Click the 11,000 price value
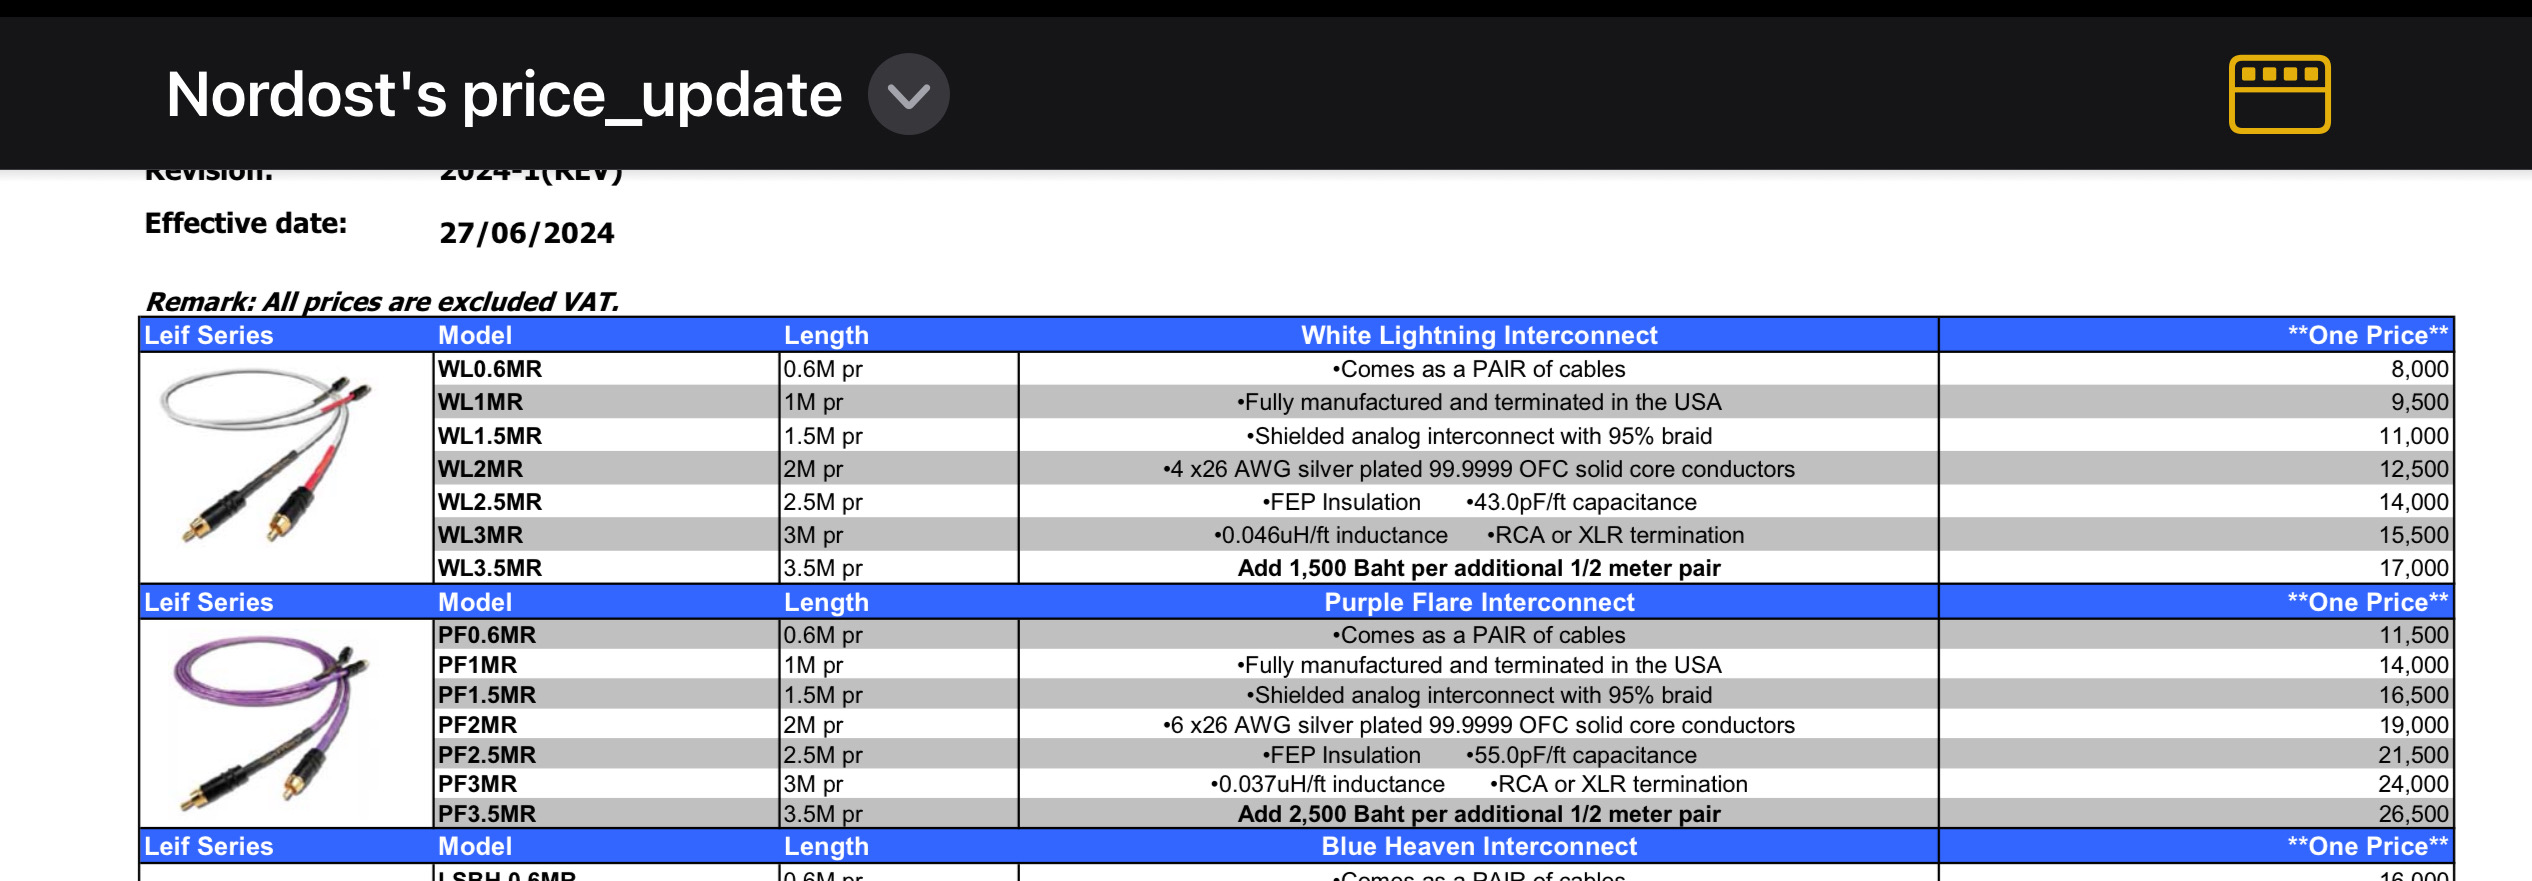 pyautogui.click(x=2413, y=436)
